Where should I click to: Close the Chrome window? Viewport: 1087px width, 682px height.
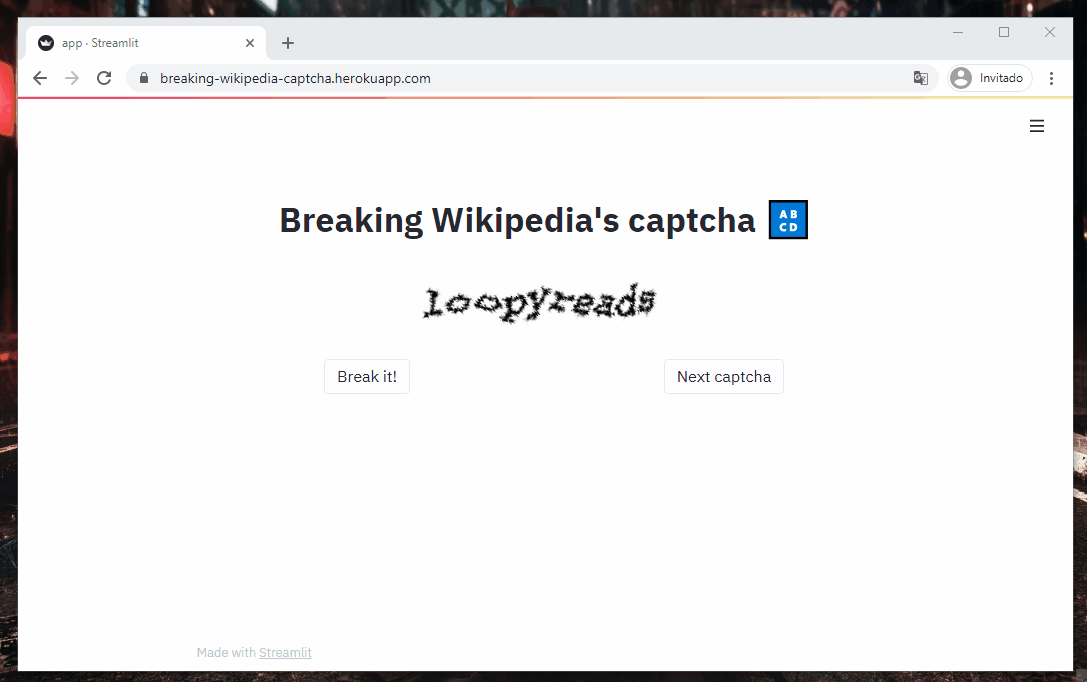coord(1050,32)
